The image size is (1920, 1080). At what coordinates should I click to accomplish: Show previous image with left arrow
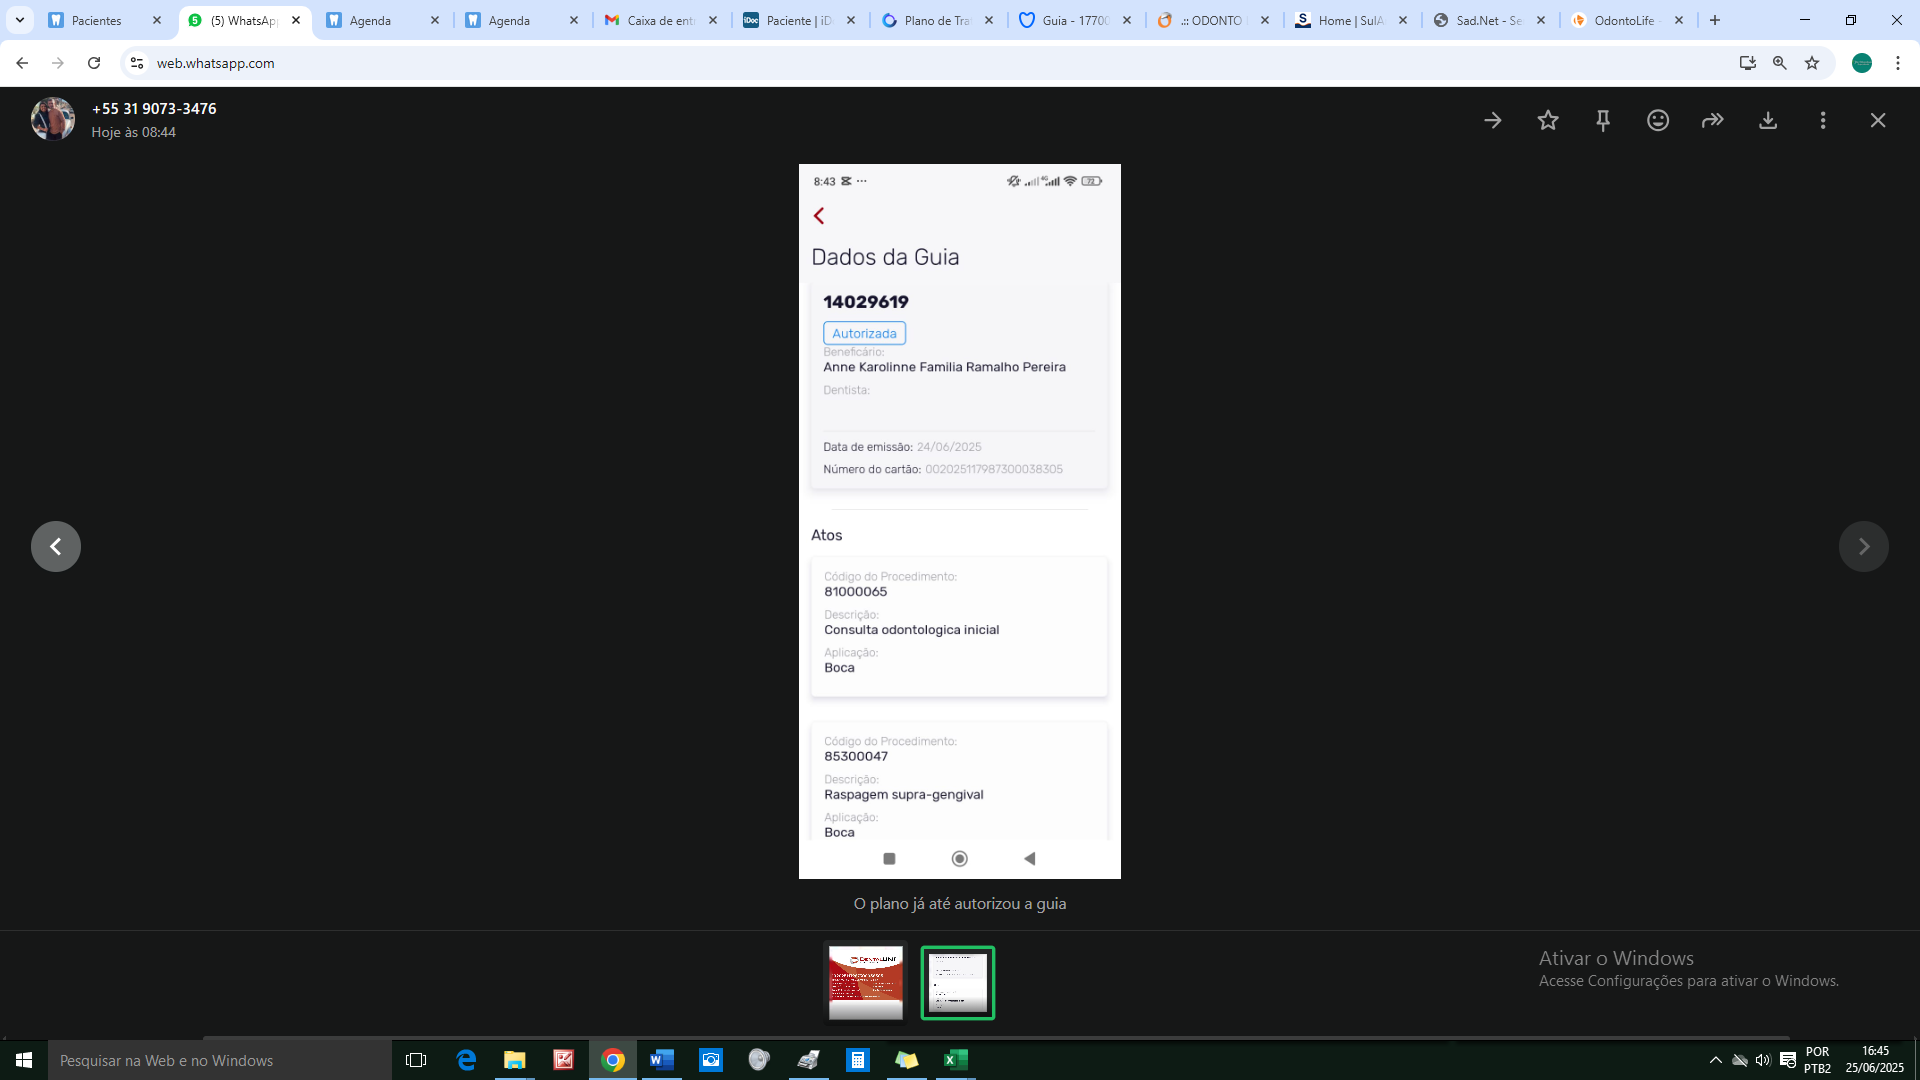[x=56, y=547]
